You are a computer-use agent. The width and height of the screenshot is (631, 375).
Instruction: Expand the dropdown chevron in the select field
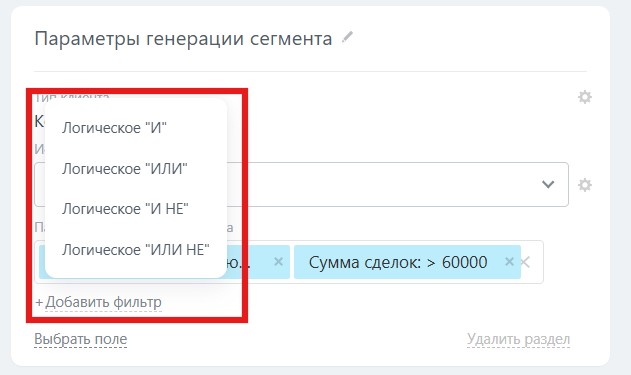548,185
